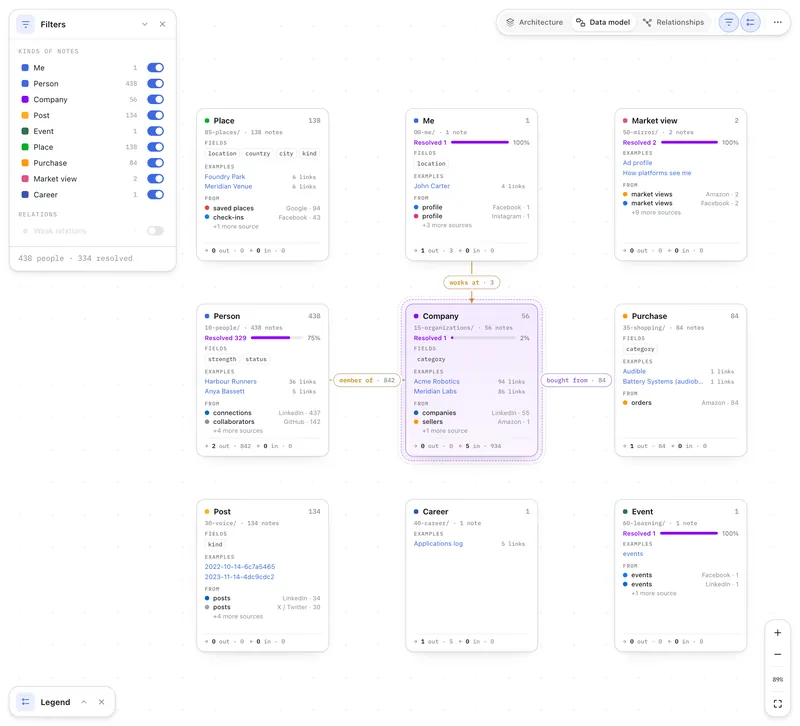The height and width of the screenshot is (726, 800).
Task: Disable the Company filter switch
Action: (156, 99)
